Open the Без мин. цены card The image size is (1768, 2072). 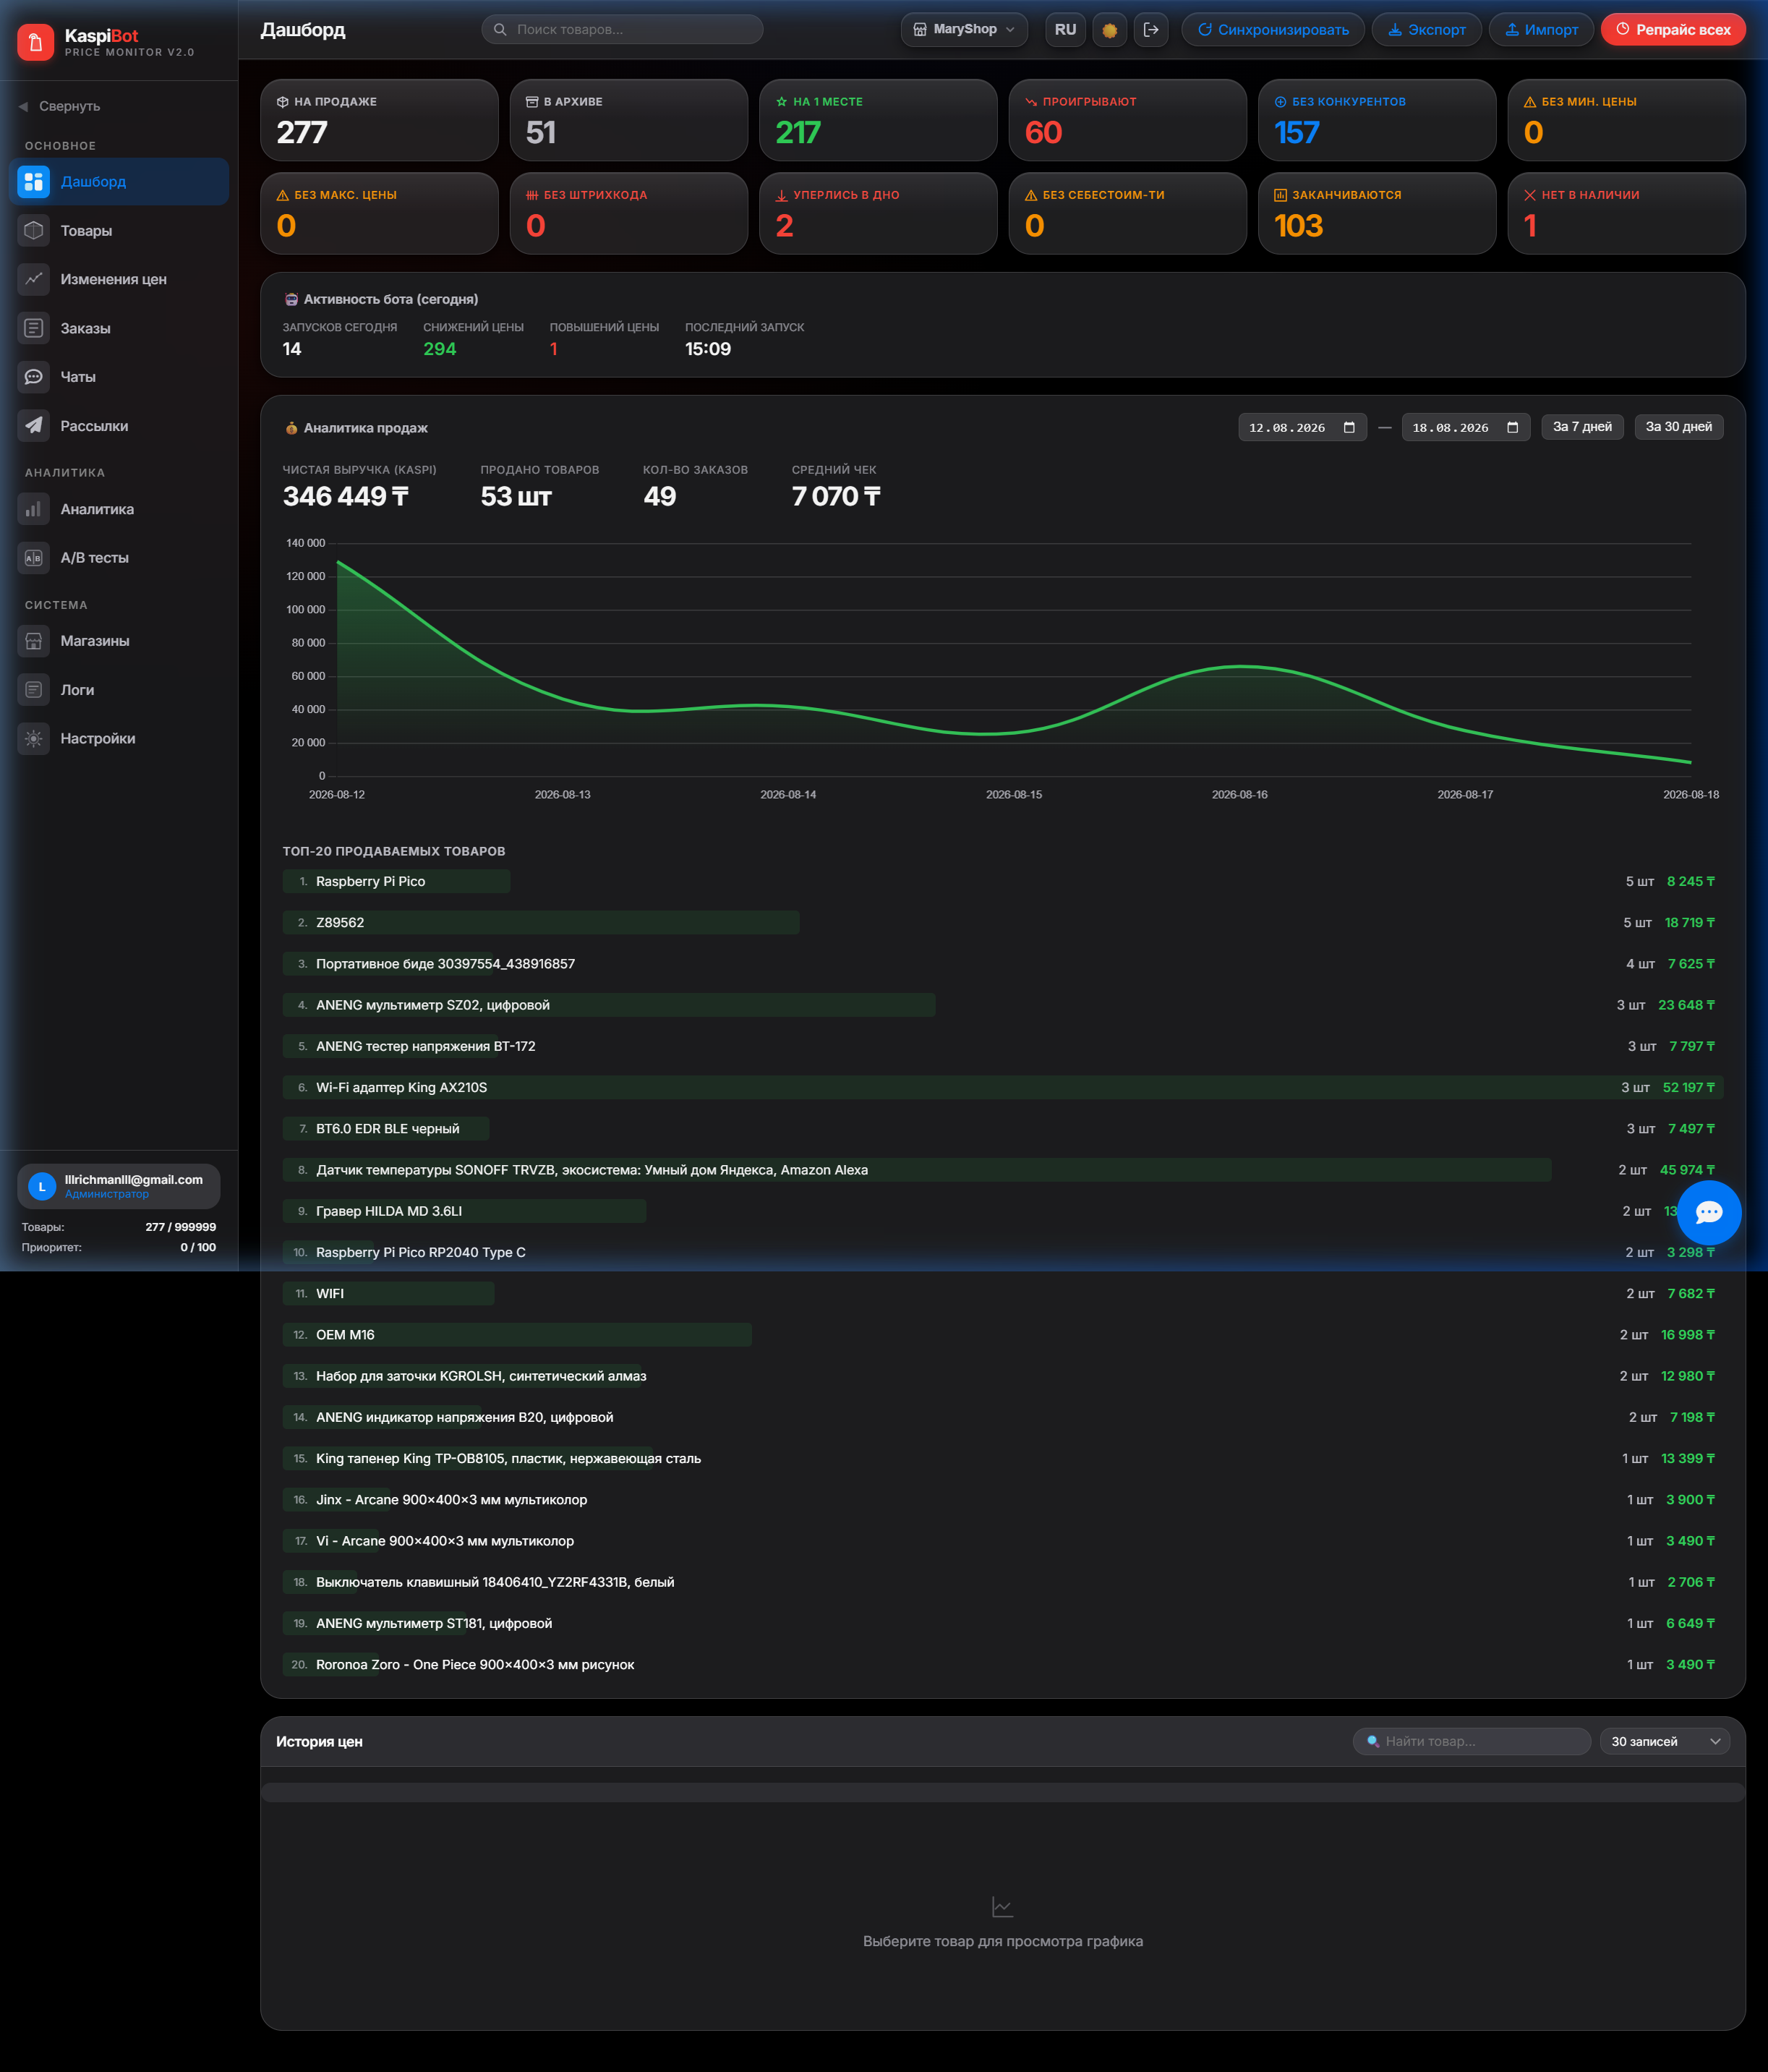[1627, 120]
